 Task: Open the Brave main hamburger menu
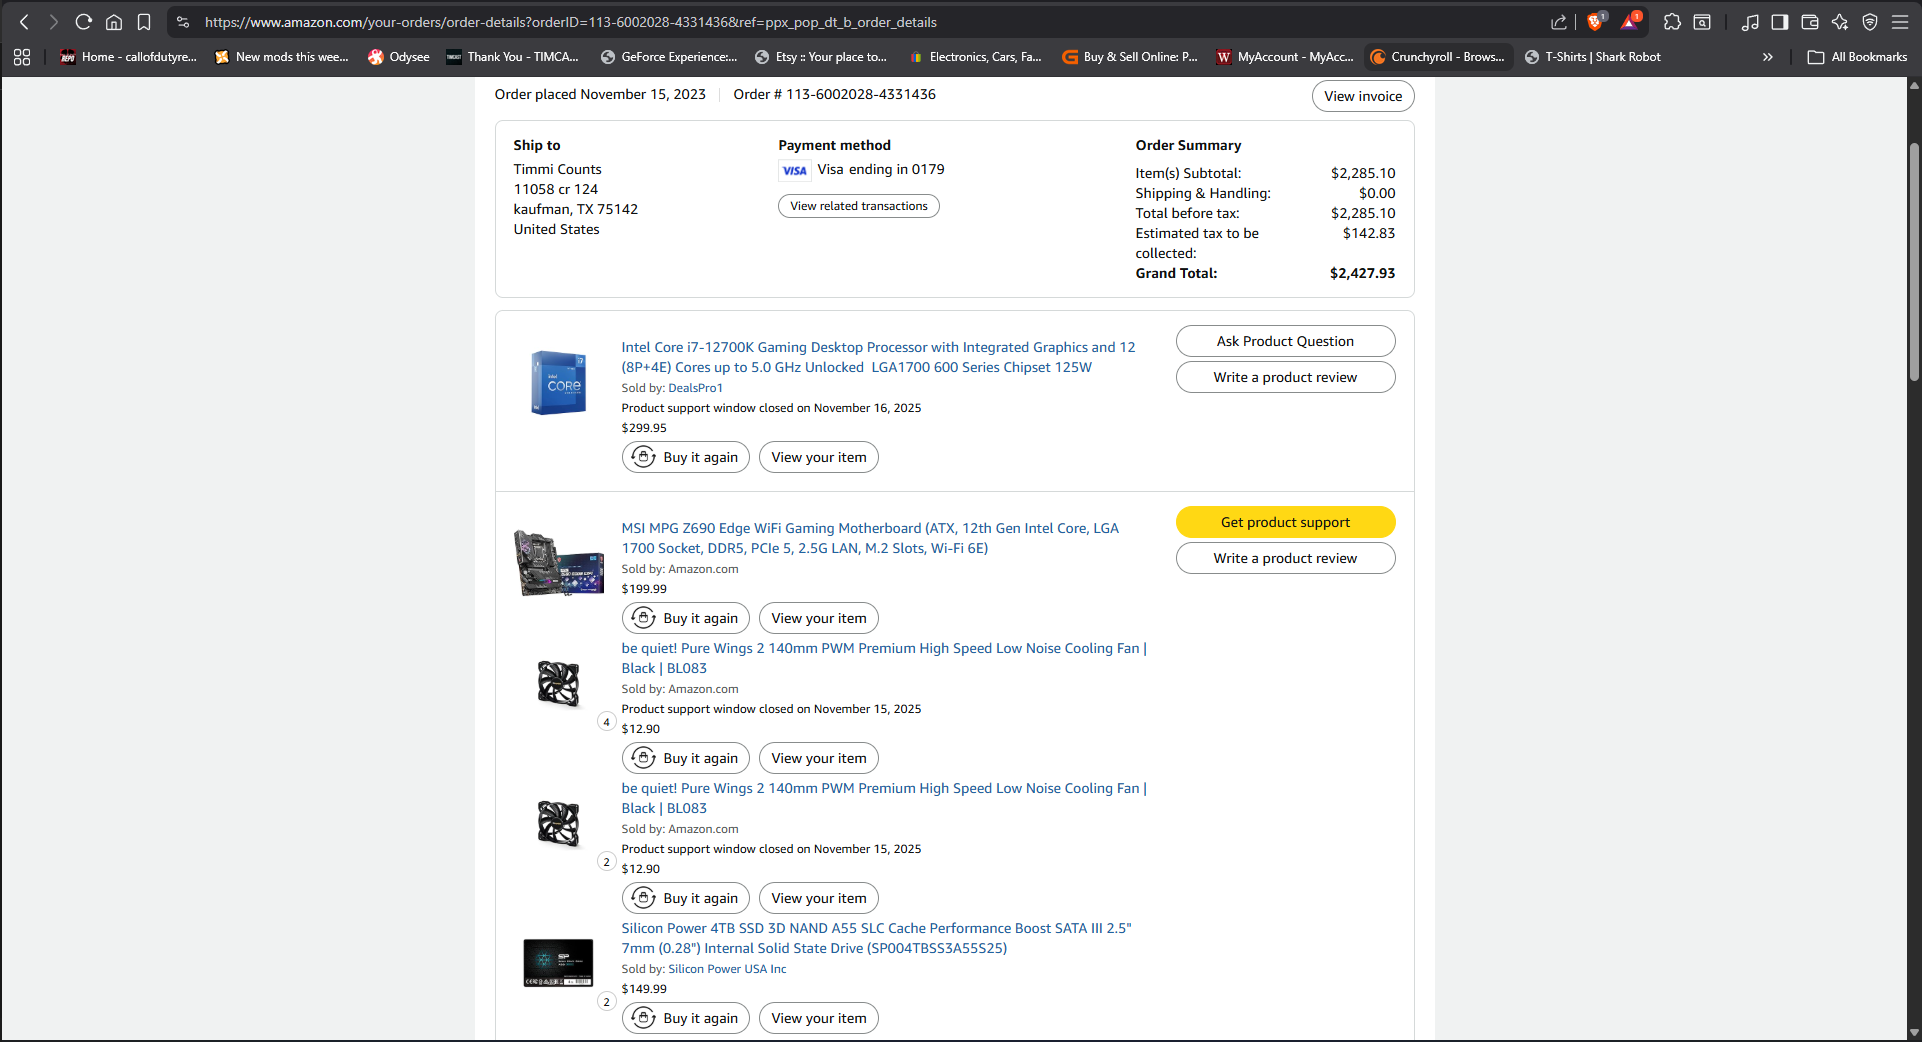(x=1900, y=22)
